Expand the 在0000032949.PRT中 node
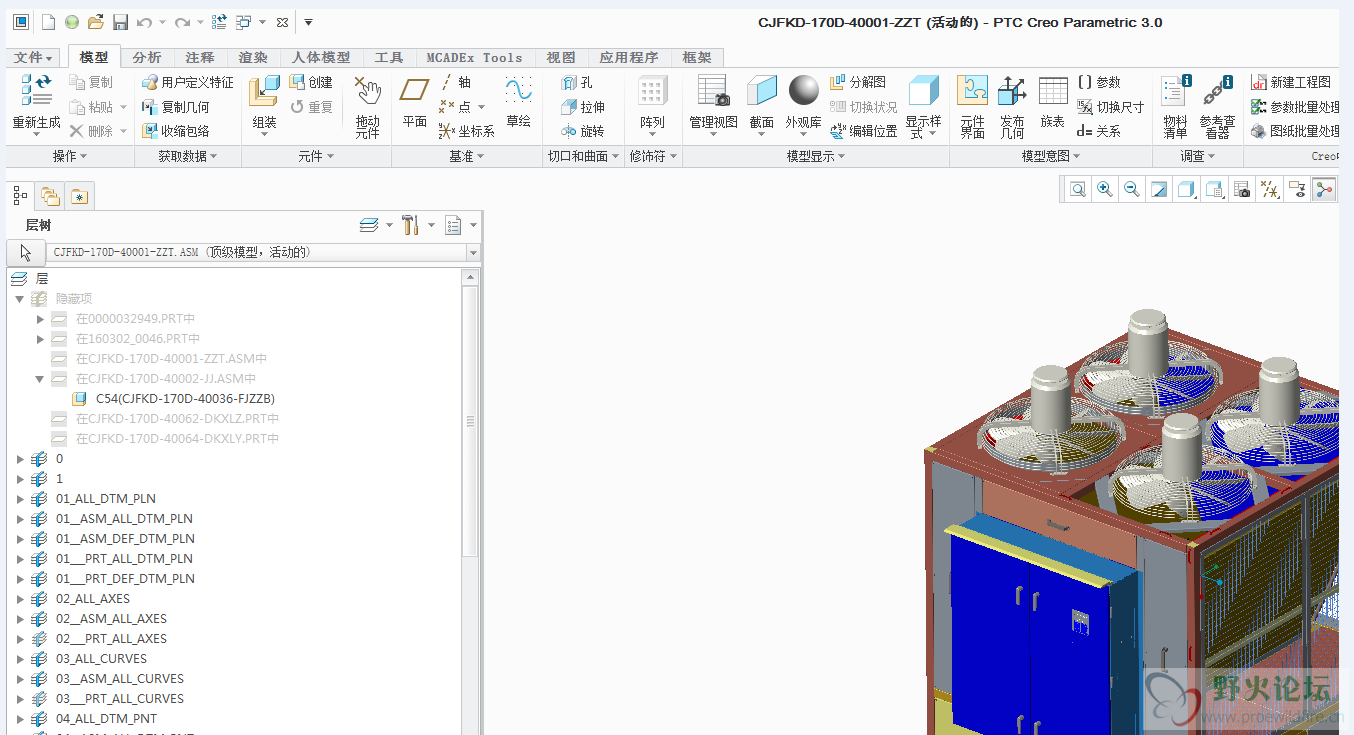The height and width of the screenshot is (735, 1354). 40,318
